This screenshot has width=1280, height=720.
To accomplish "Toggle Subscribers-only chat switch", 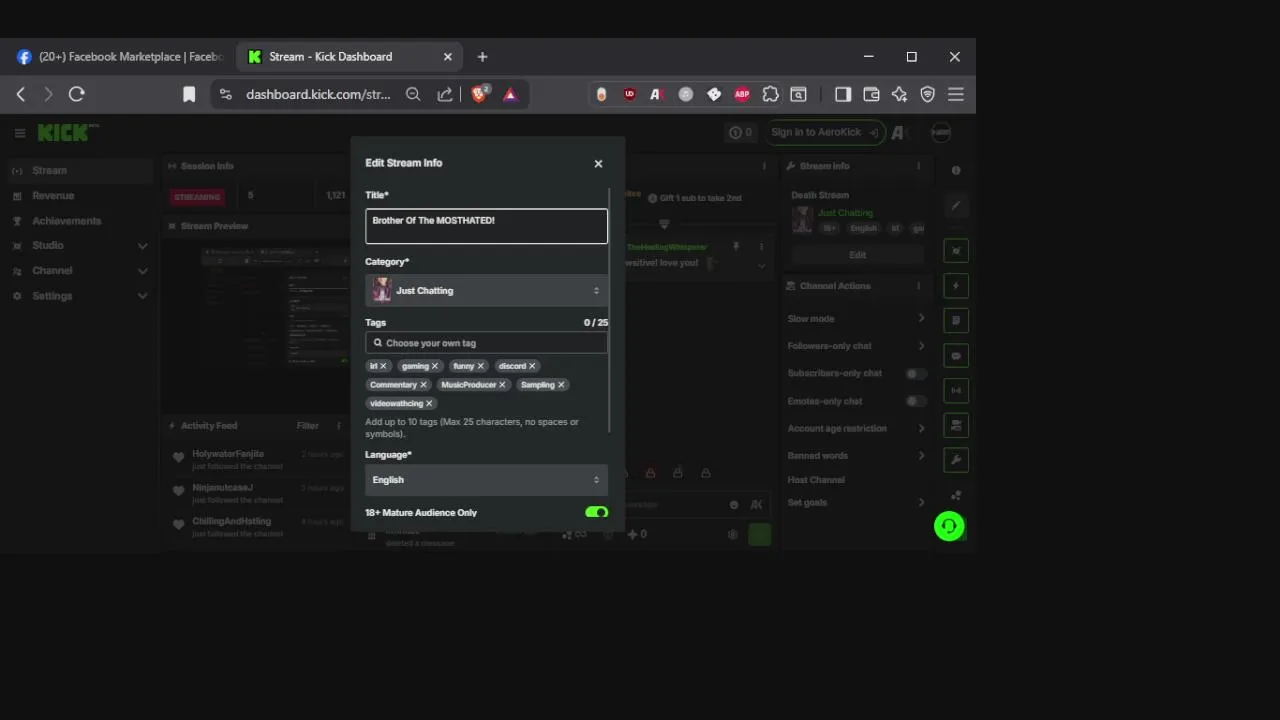I will click(915, 373).
